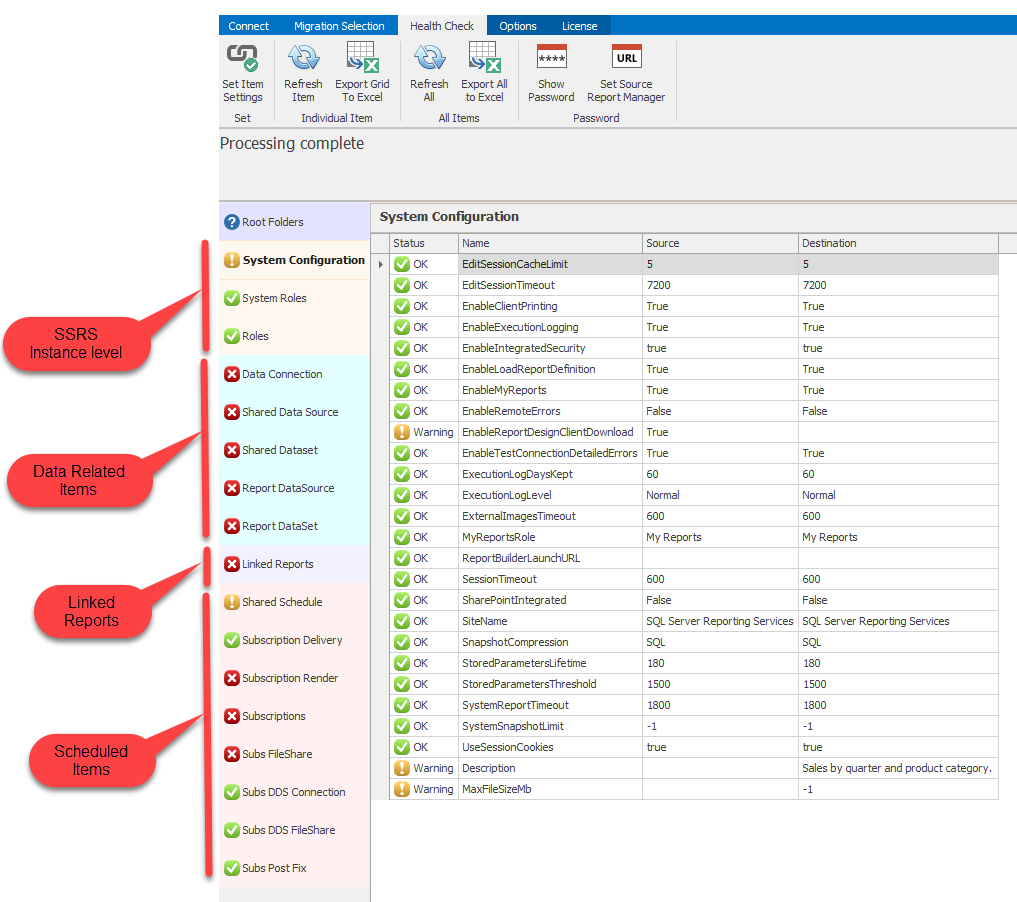
Task: Select System Configuration sidebar item
Action: click(x=294, y=260)
